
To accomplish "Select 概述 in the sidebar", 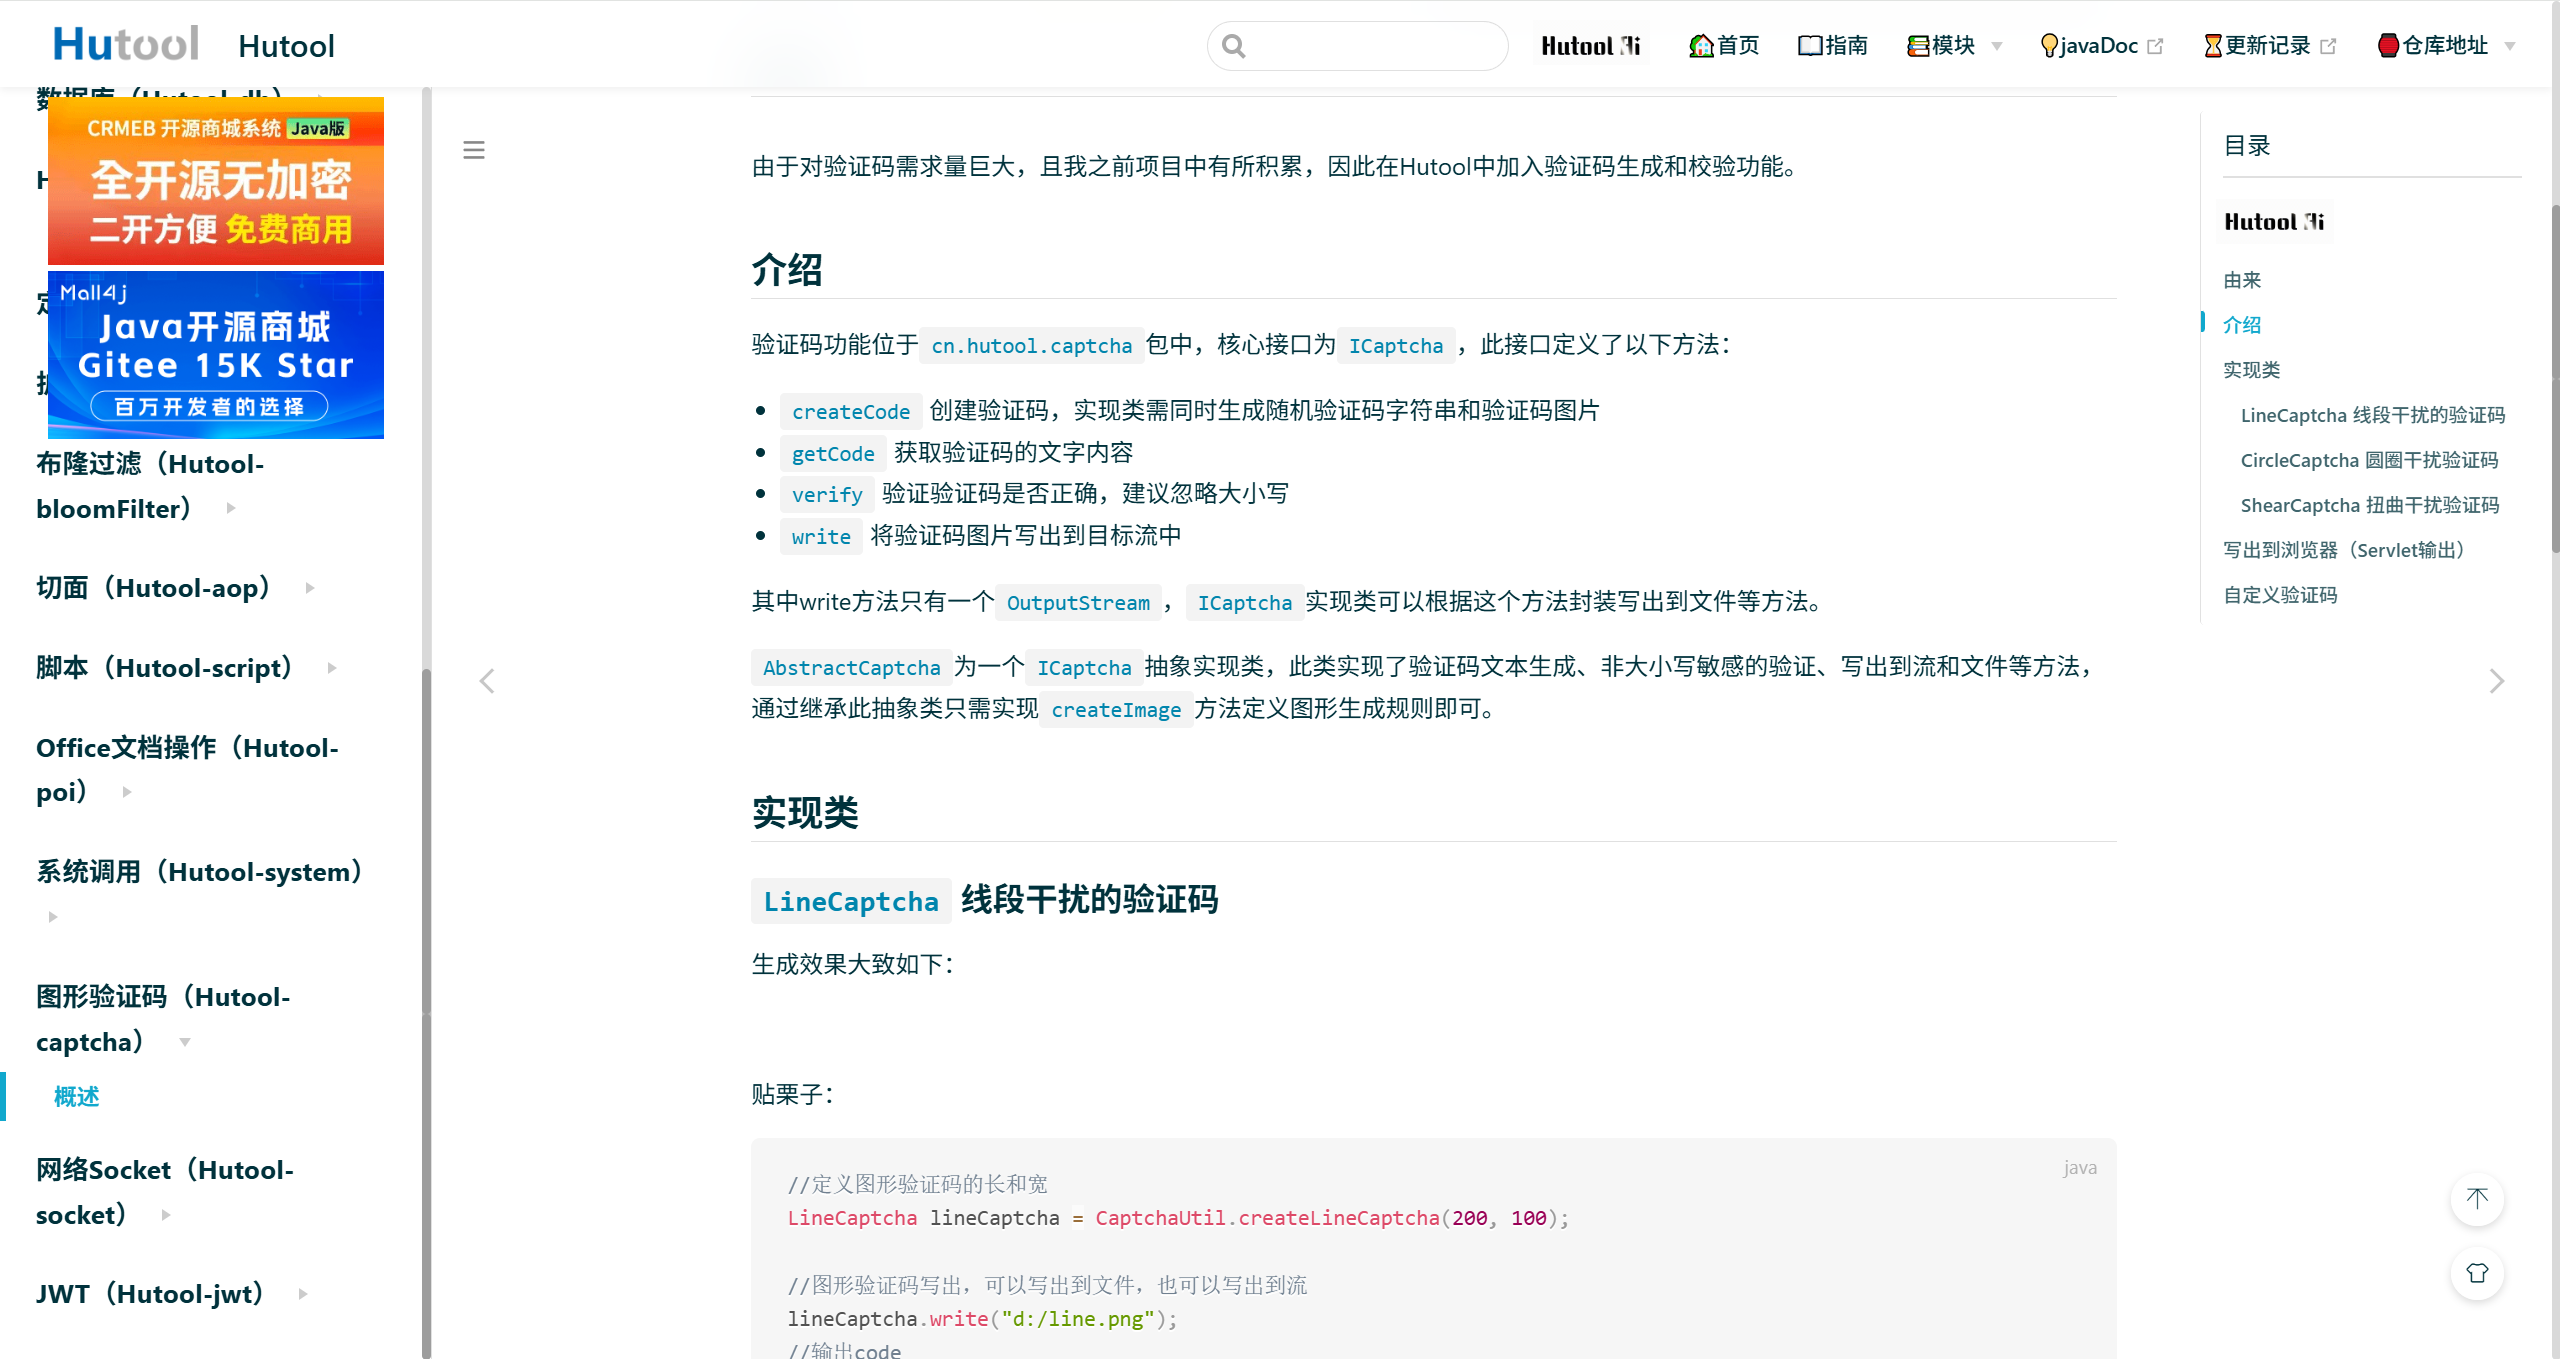I will (76, 1097).
